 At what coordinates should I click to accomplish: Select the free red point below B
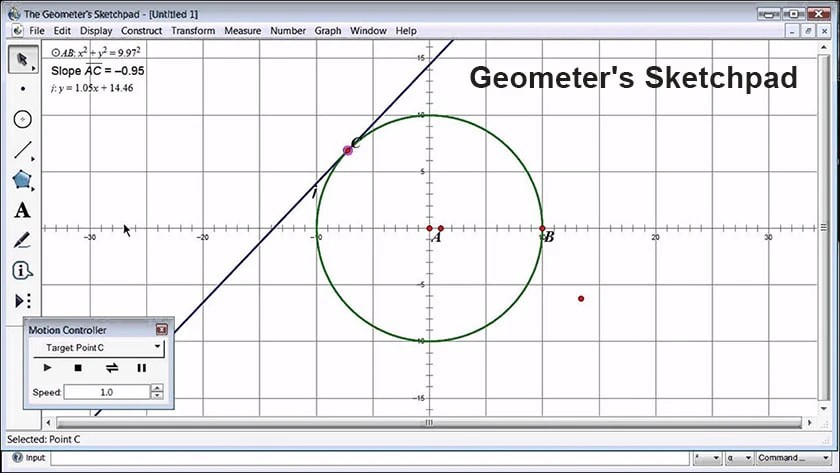tap(581, 298)
